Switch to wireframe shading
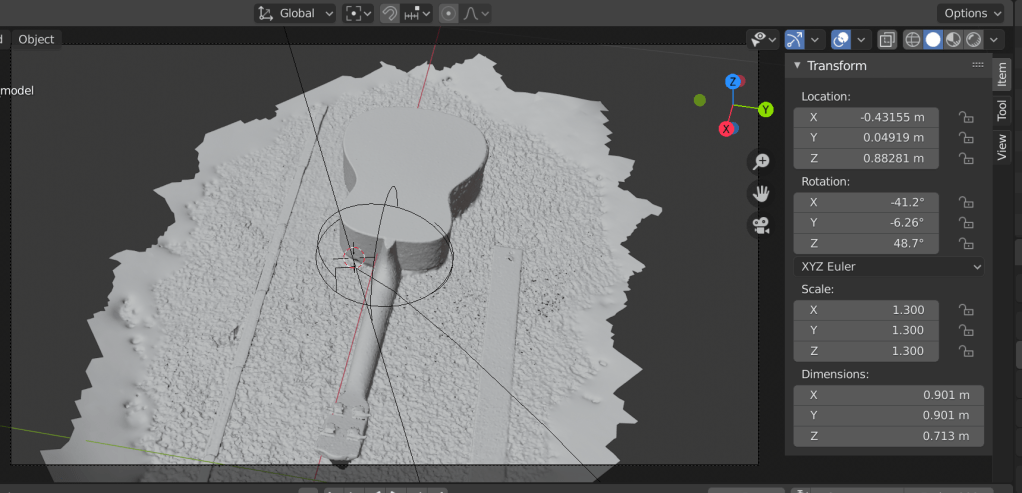This screenshot has width=1022, height=493. 912,39
